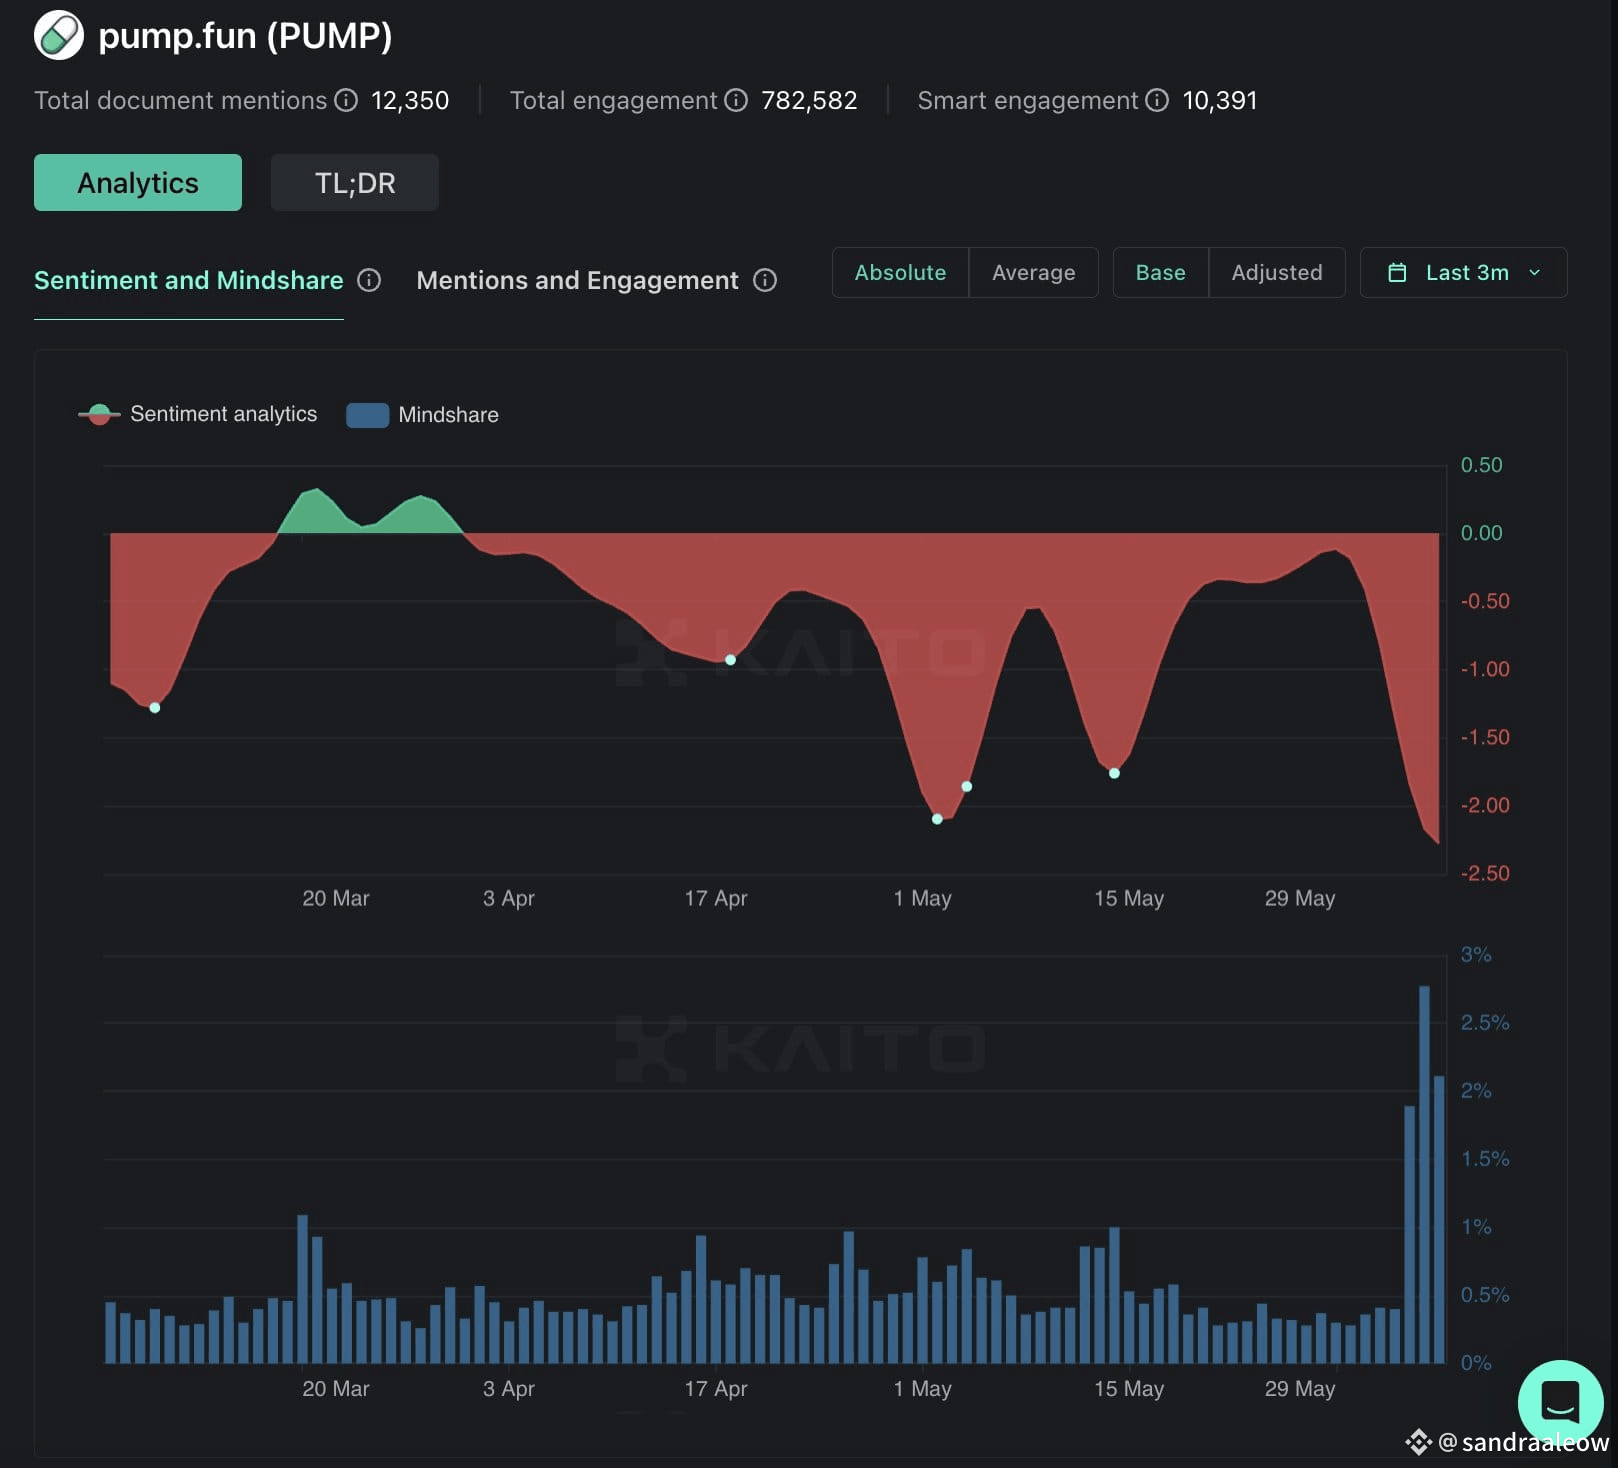Click the sentiment data point near 17 Apr

(730, 660)
